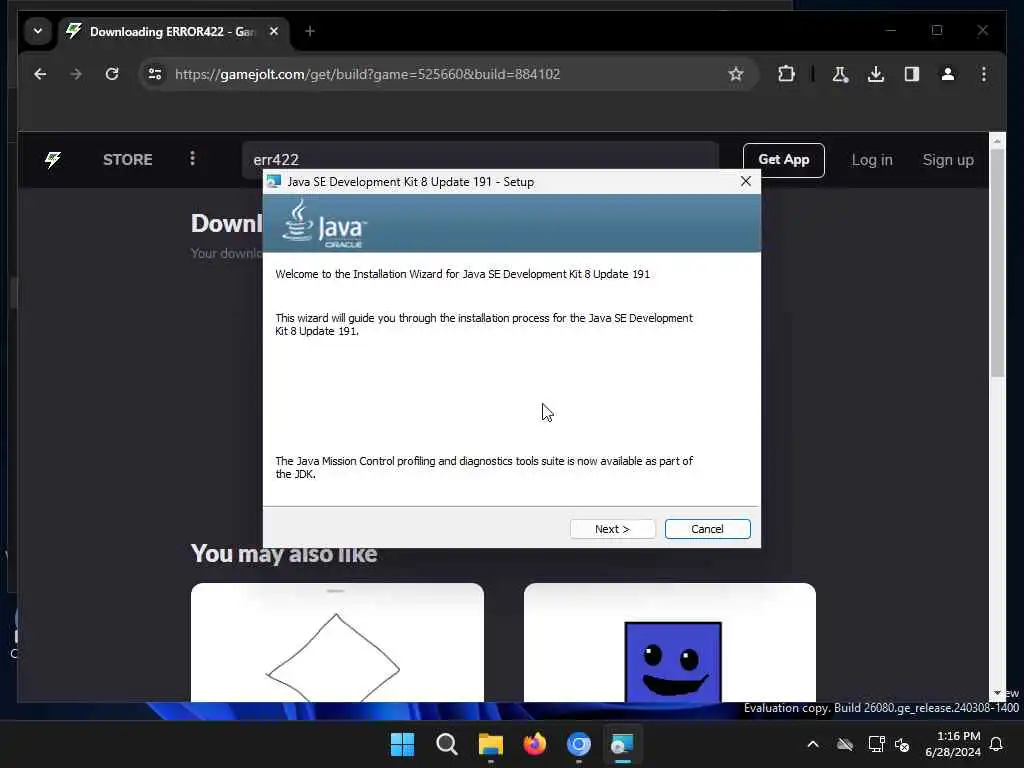Open the blue smiley square game thumbnail
The width and height of the screenshot is (1024, 768).
[x=669, y=643]
